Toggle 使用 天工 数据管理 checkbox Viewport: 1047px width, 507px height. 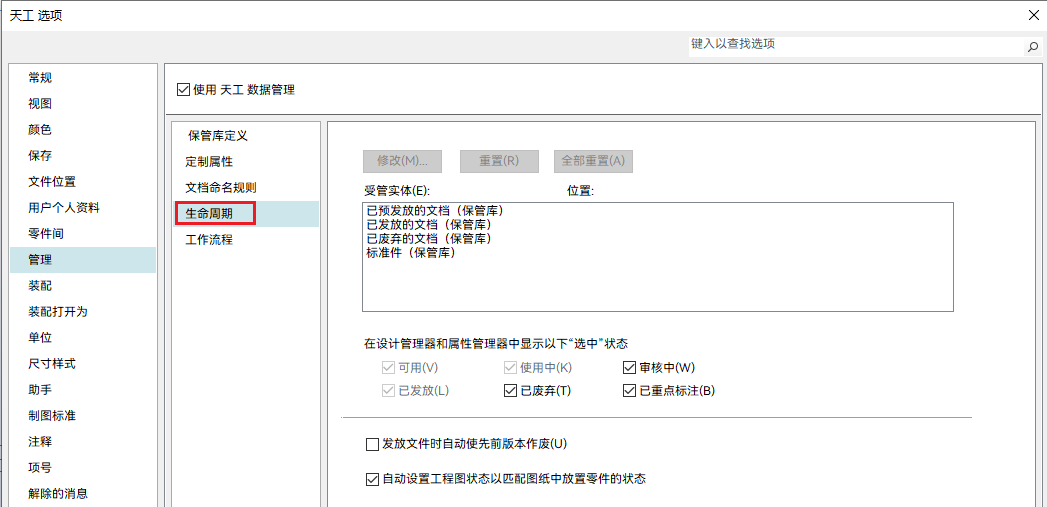click(183, 90)
